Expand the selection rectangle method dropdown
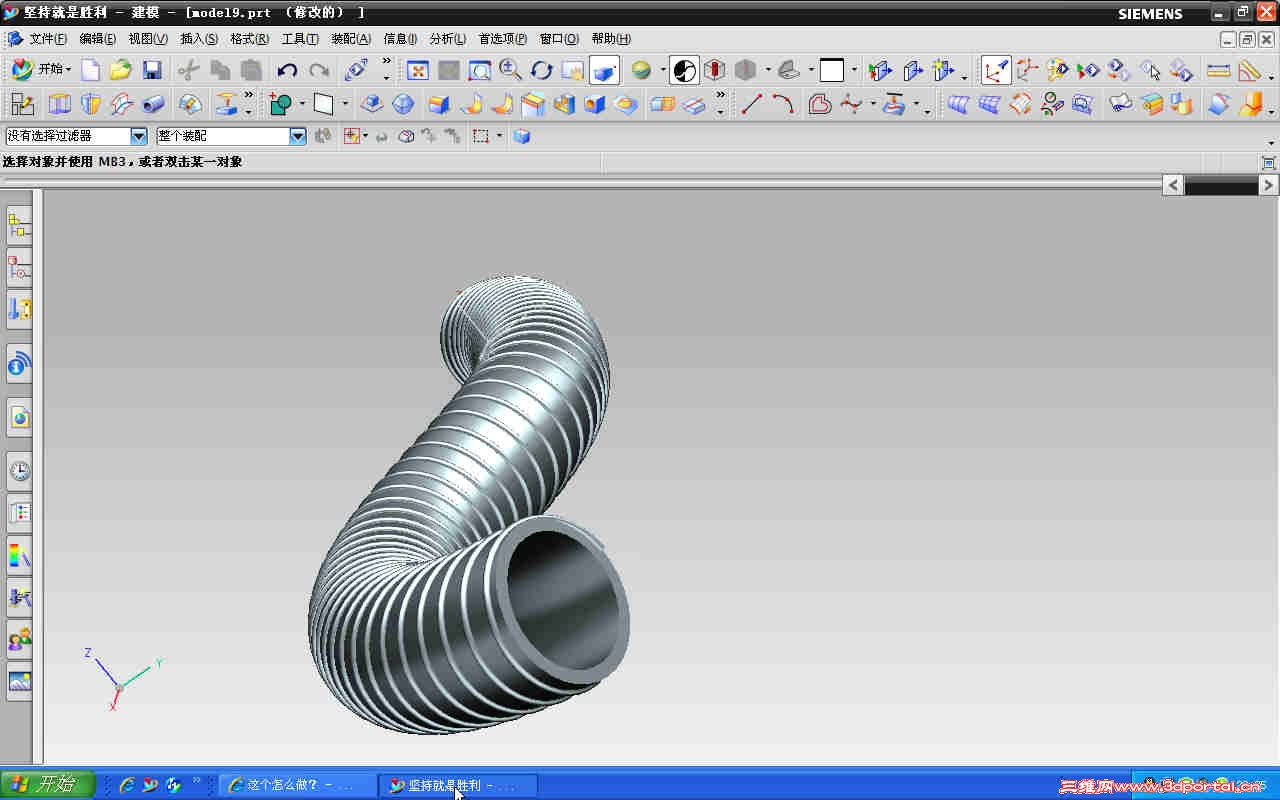Viewport: 1280px width, 800px height. click(x=498, y=136)
